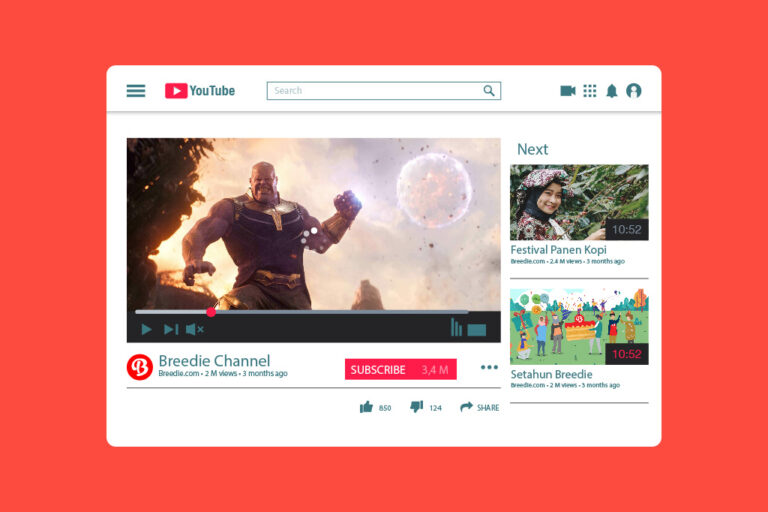Viewport: 768px width, 512px height.
Task: Click metadata under Festival Panen Kopi
Action: (568, 261)
